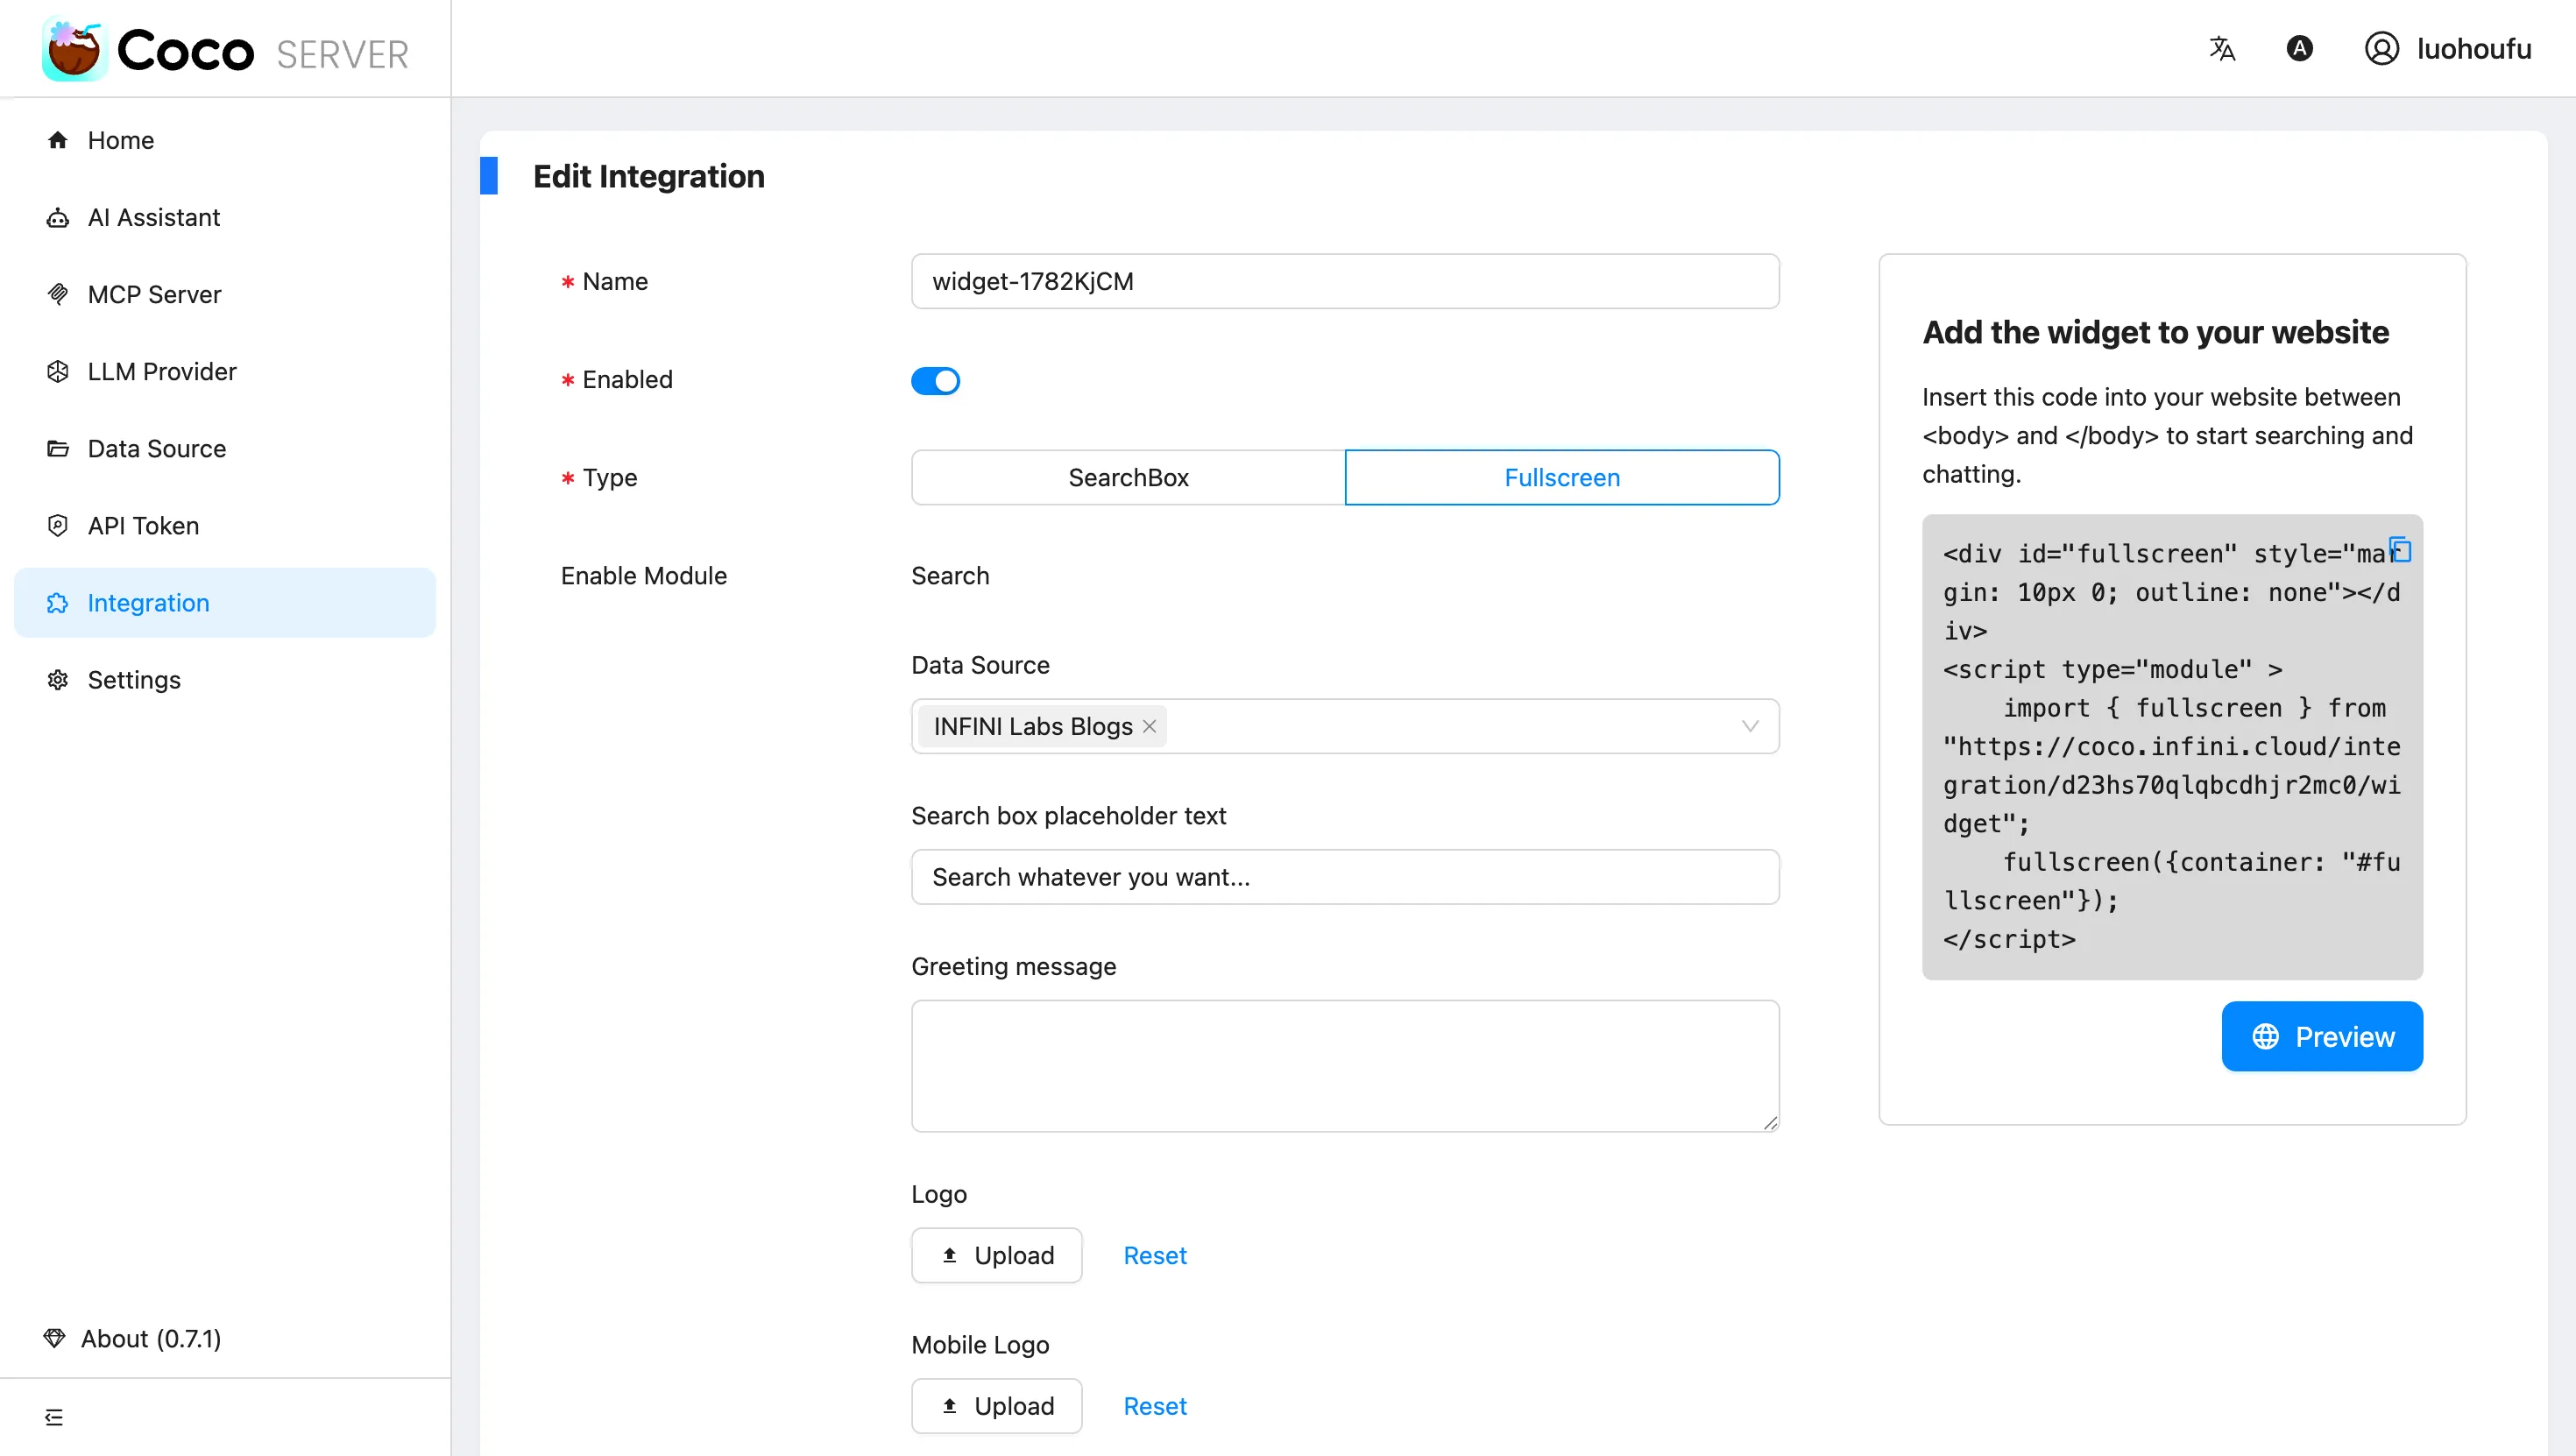2576x1456 pixels.
Task: Click the language translation icon
Action: pos(2221,48)
